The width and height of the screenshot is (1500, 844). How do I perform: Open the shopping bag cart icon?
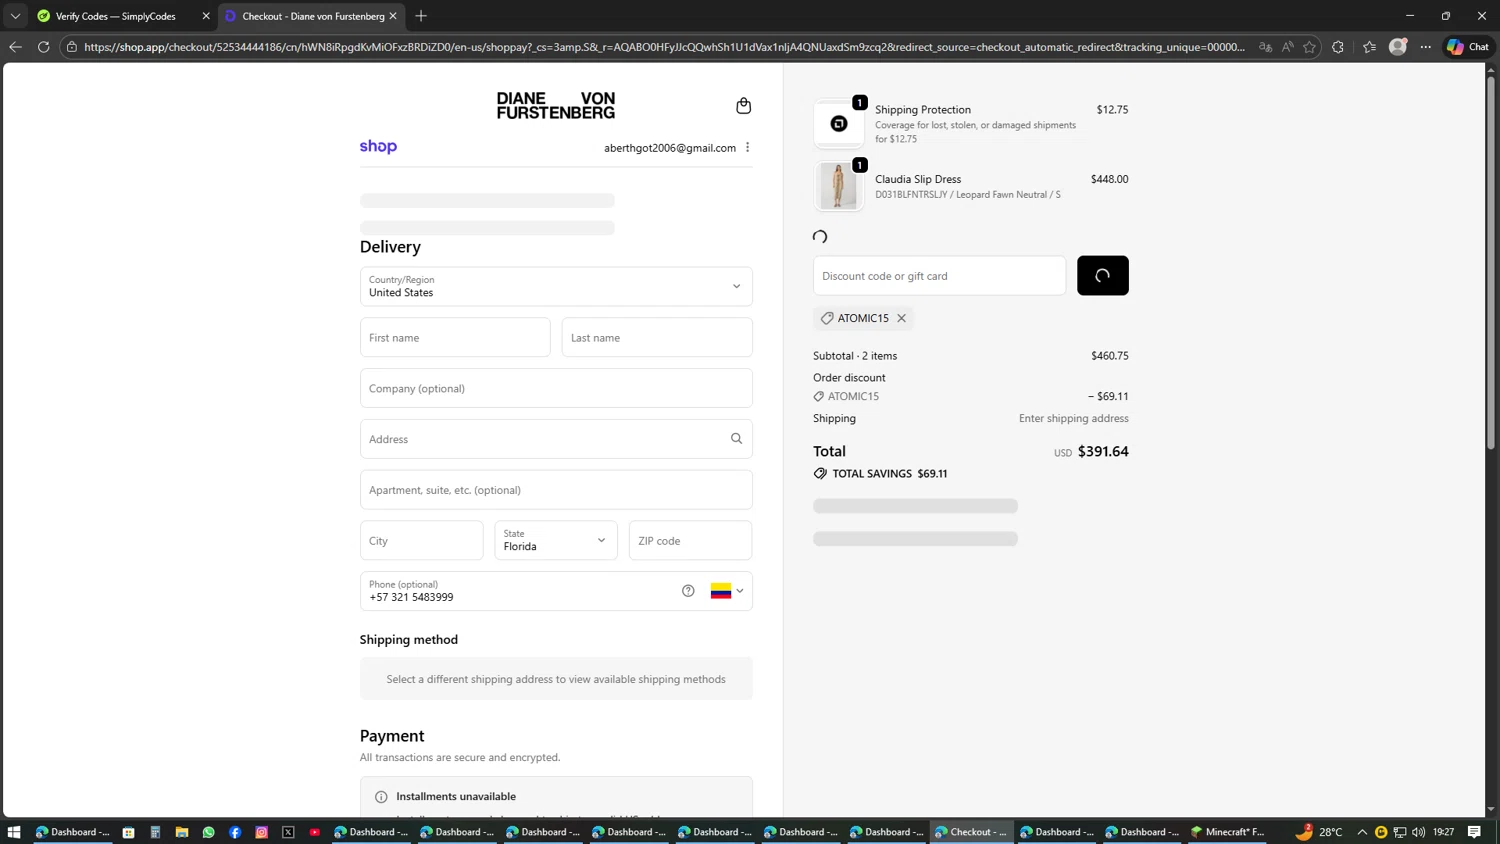tap(743, 105)
